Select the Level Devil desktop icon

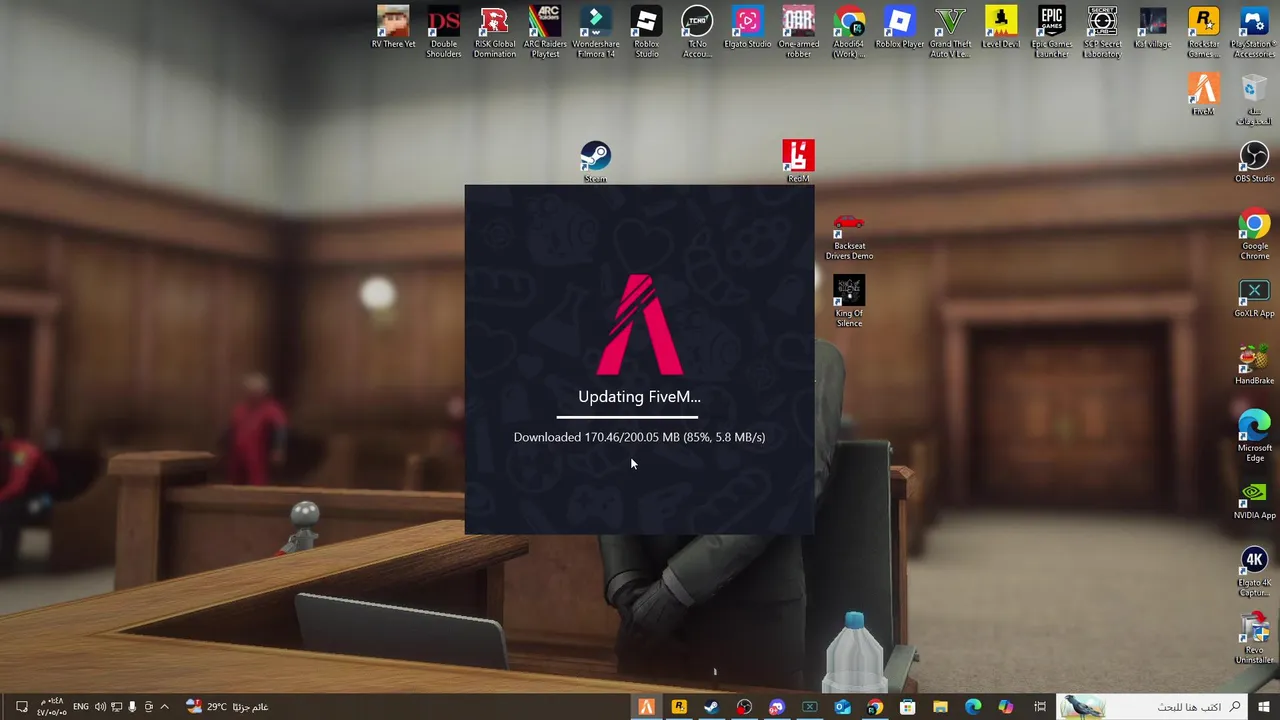pyautogui.click(x=1001, y=28)
